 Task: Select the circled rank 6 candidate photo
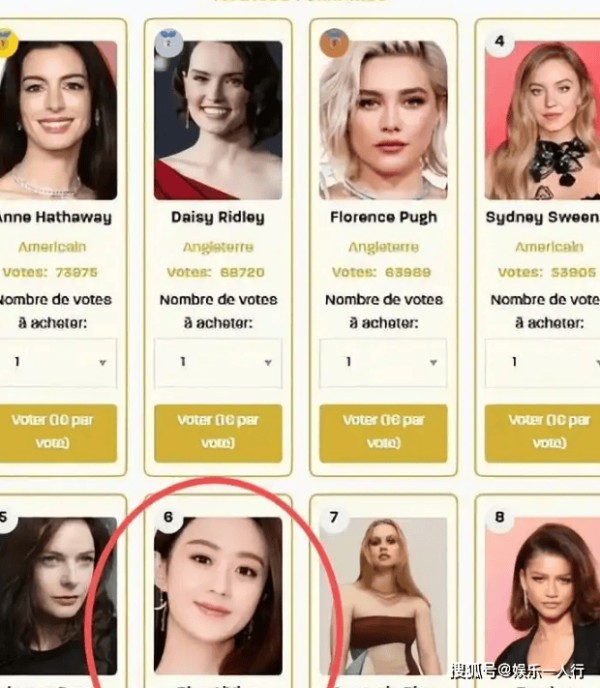(x=218, y=596)
